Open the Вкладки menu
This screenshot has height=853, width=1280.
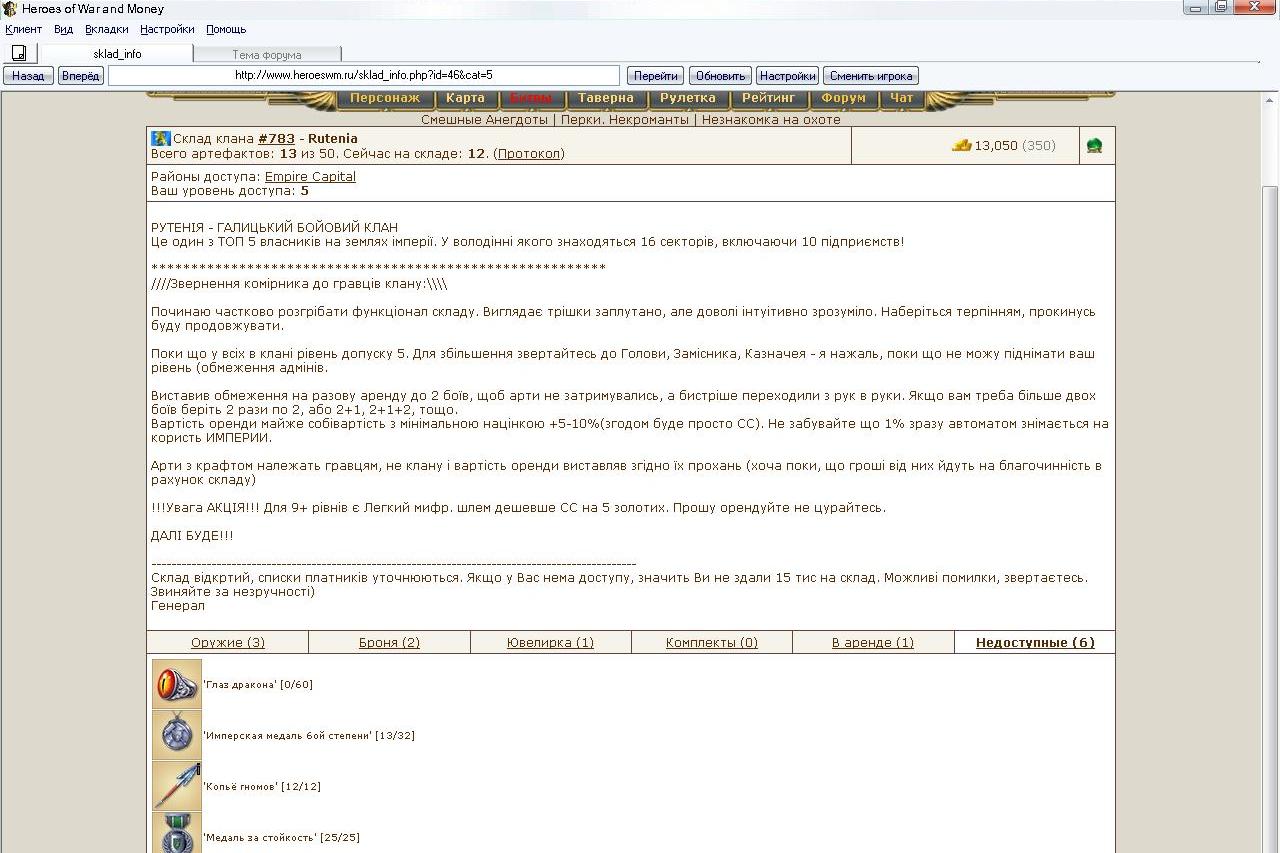pos(107,30)
